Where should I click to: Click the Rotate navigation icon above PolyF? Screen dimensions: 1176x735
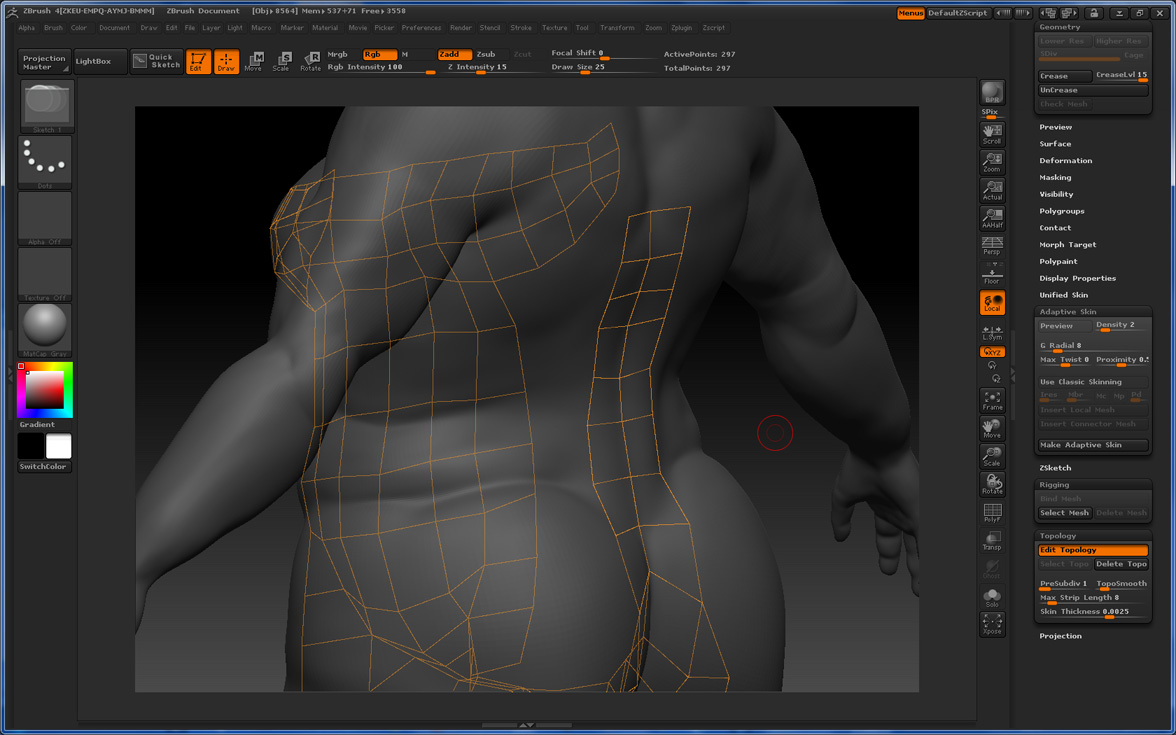tap(992, 484)
